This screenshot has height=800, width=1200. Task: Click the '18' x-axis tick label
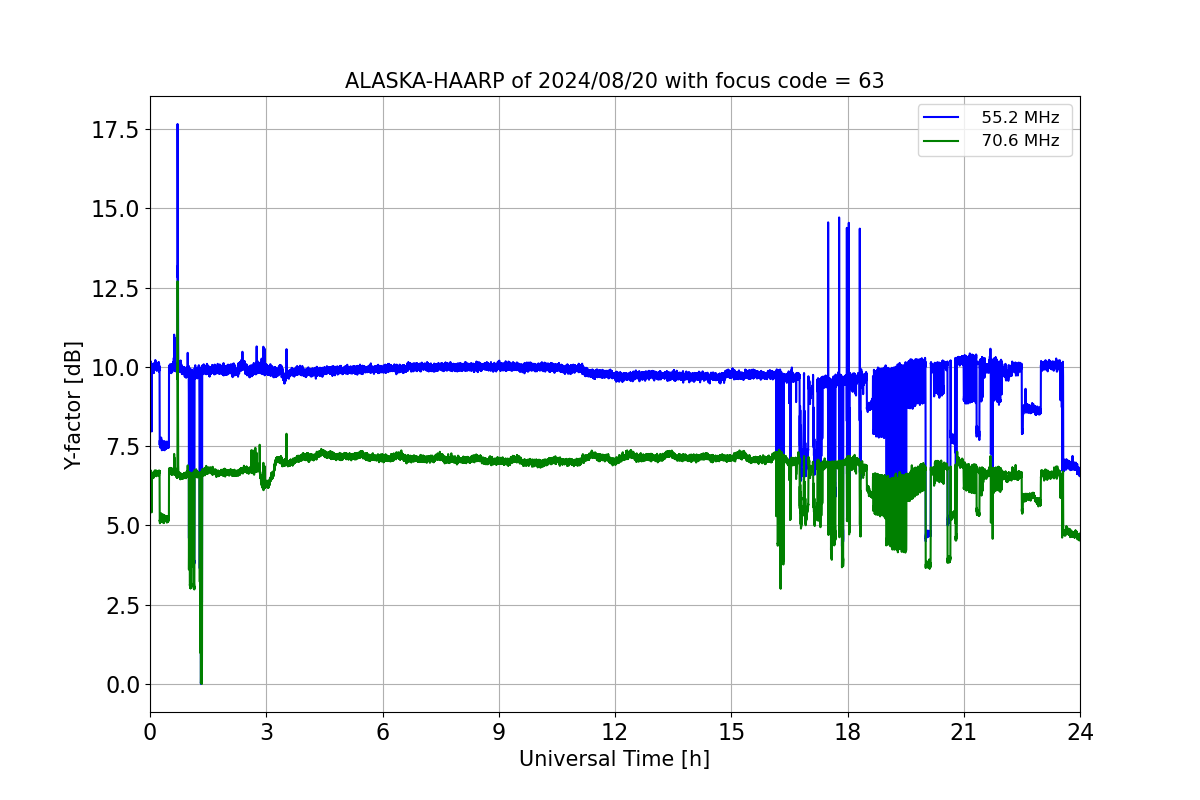pos(848,732)
